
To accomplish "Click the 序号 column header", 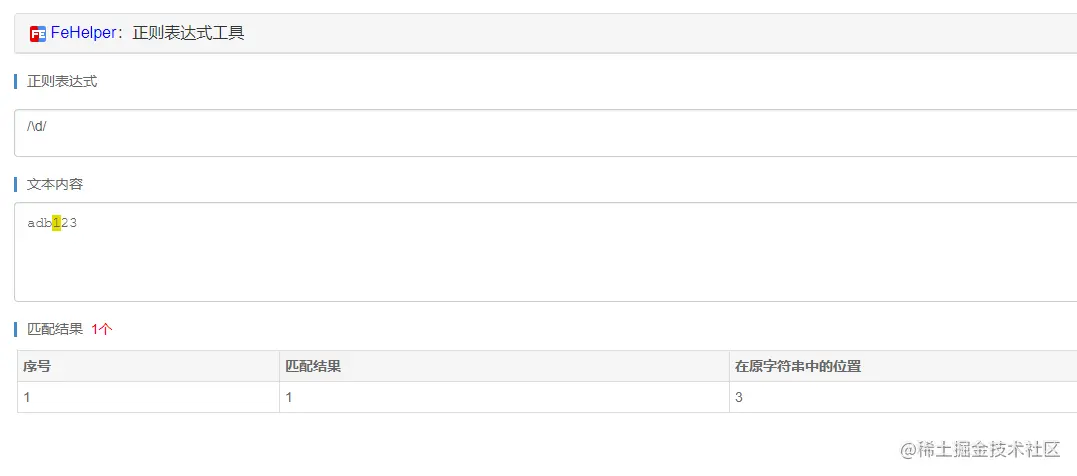I will pyautogui.click(x=37, y=366).
